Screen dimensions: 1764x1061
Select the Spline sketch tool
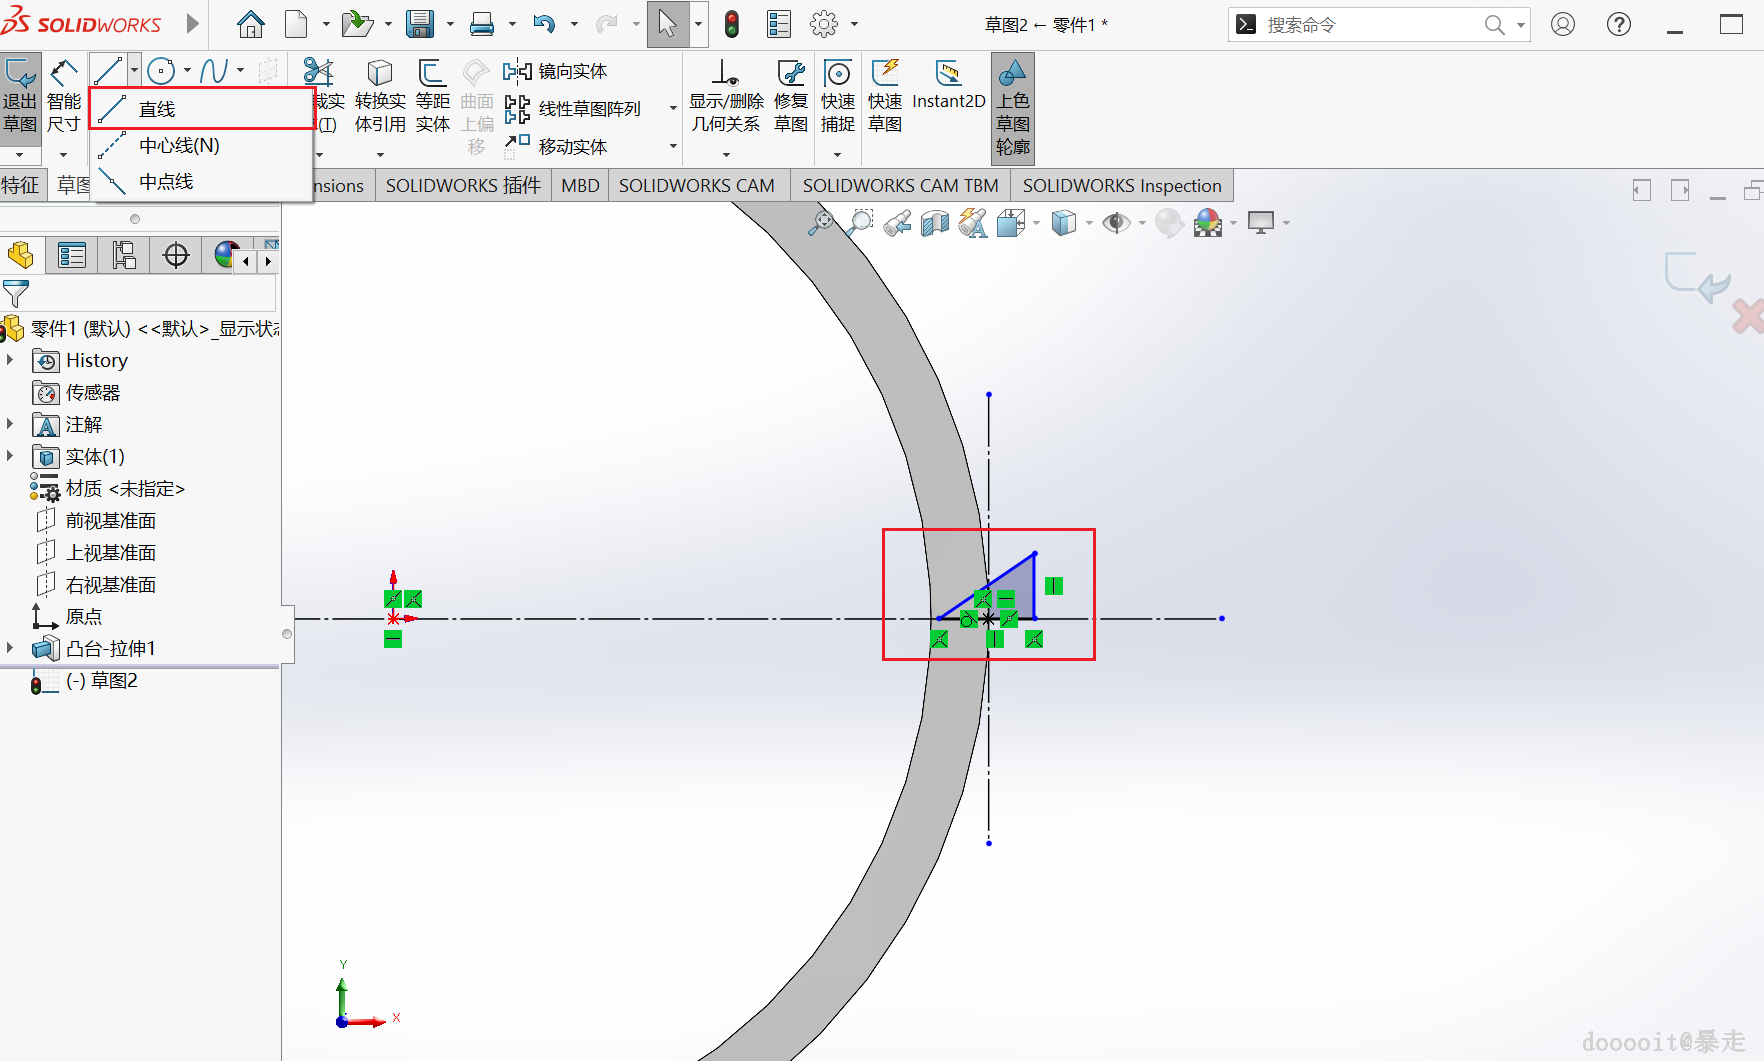(x=214, y=70)
